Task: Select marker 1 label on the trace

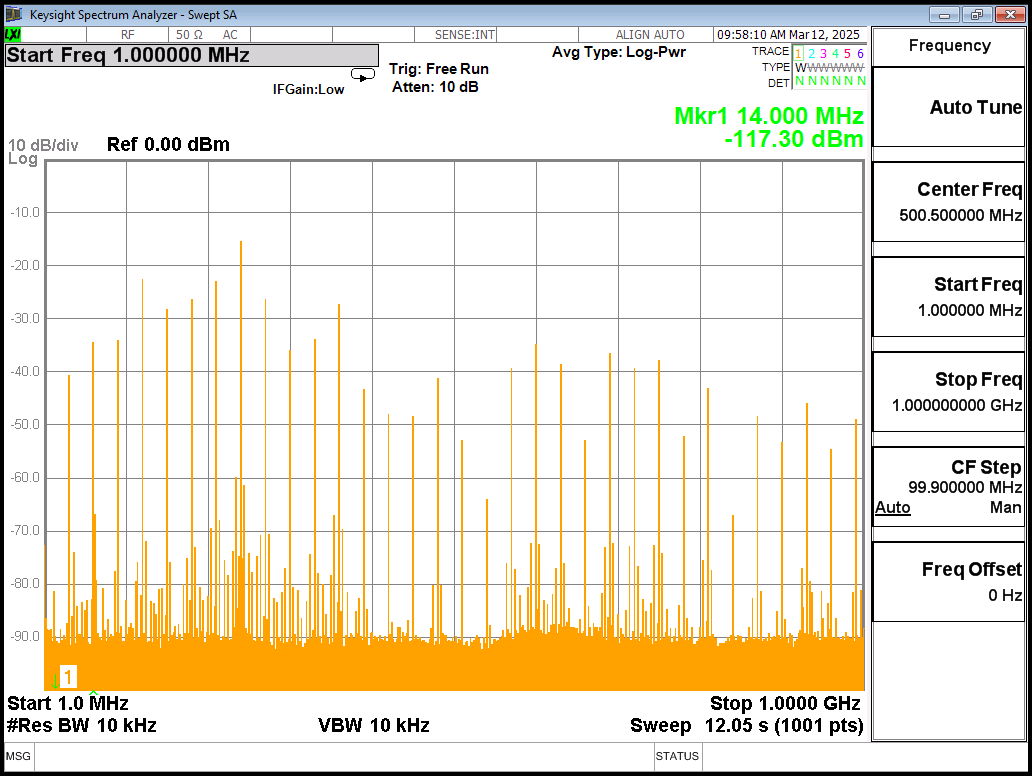Action: click(68, 676)
